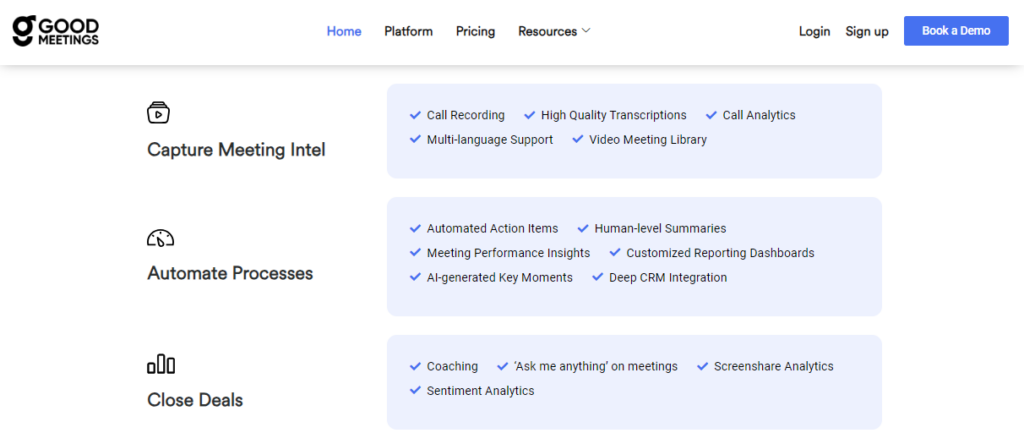Select the Sign up link
Viewport: 1024px width, 433px height.
tap(866, 31)
